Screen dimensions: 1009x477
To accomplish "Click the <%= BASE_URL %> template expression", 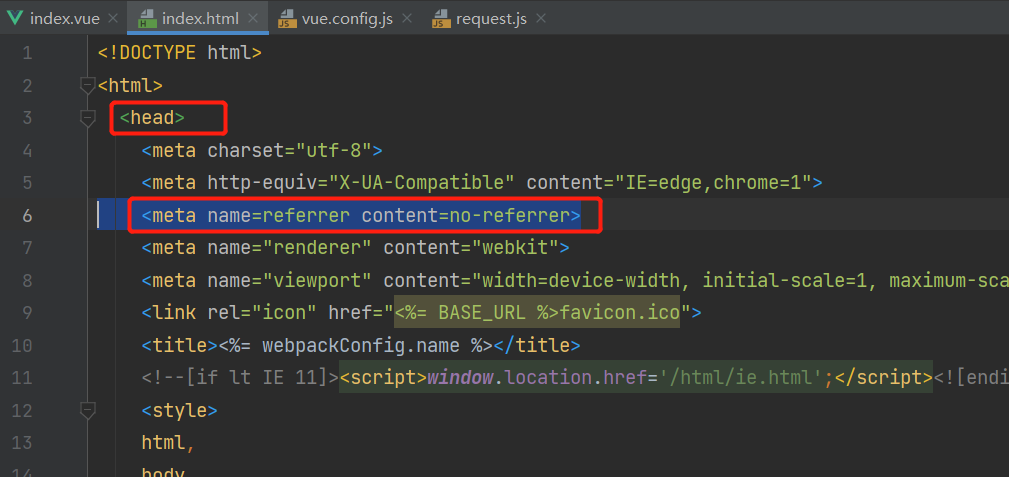I will (x=477, y=313).
